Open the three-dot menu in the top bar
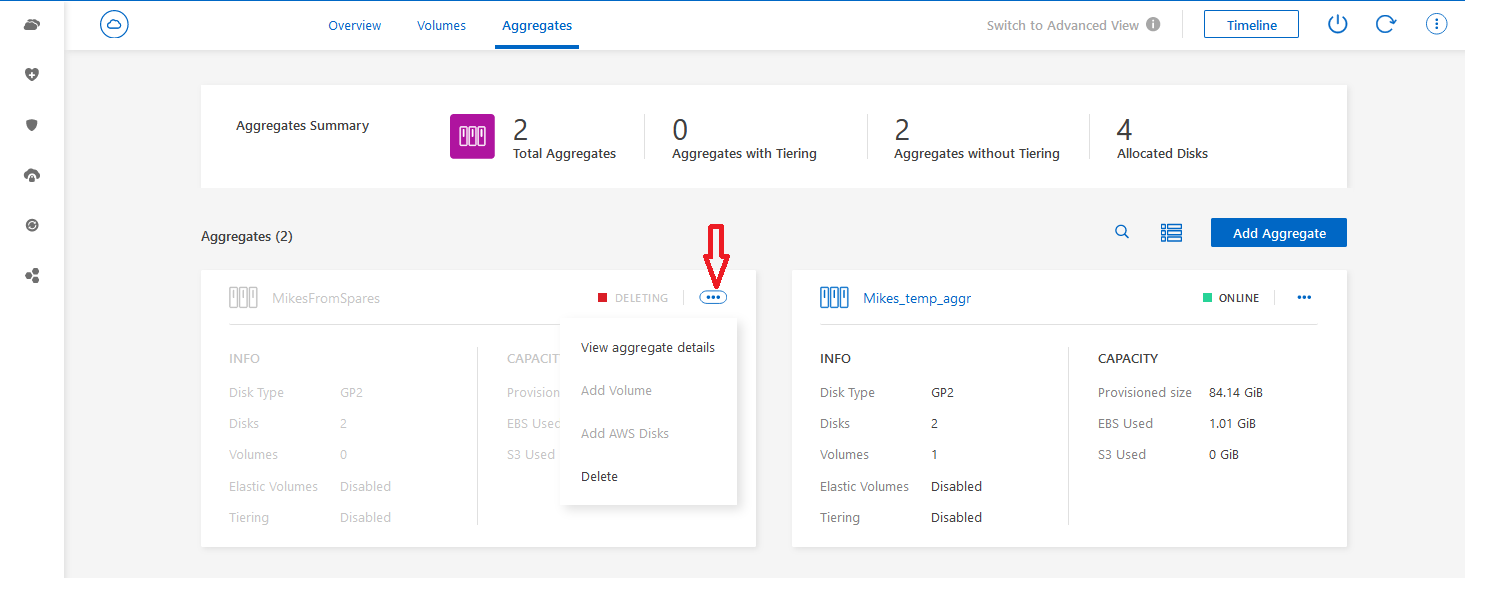 click(x=1436, y=23)
